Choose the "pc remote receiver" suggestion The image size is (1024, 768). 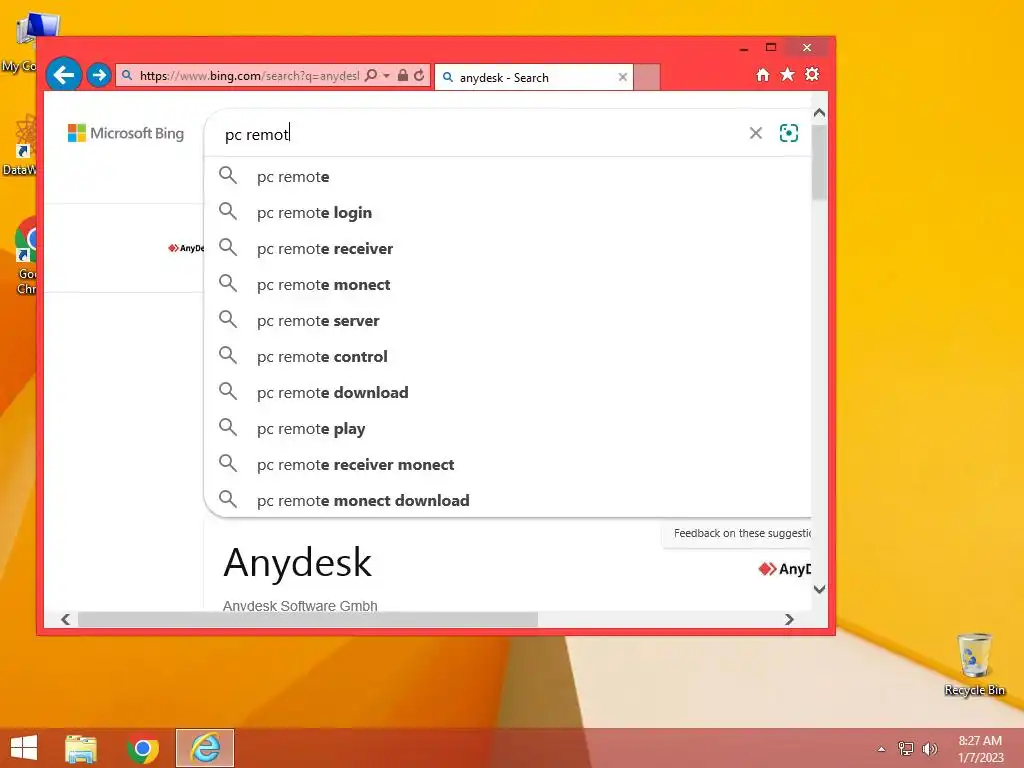click(x=507, y=248)
